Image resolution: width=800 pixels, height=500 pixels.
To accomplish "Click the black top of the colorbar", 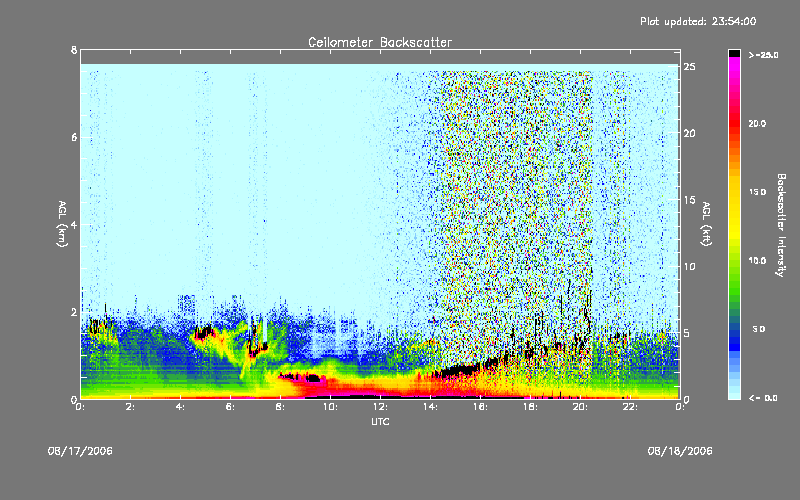I will point(734,53).
